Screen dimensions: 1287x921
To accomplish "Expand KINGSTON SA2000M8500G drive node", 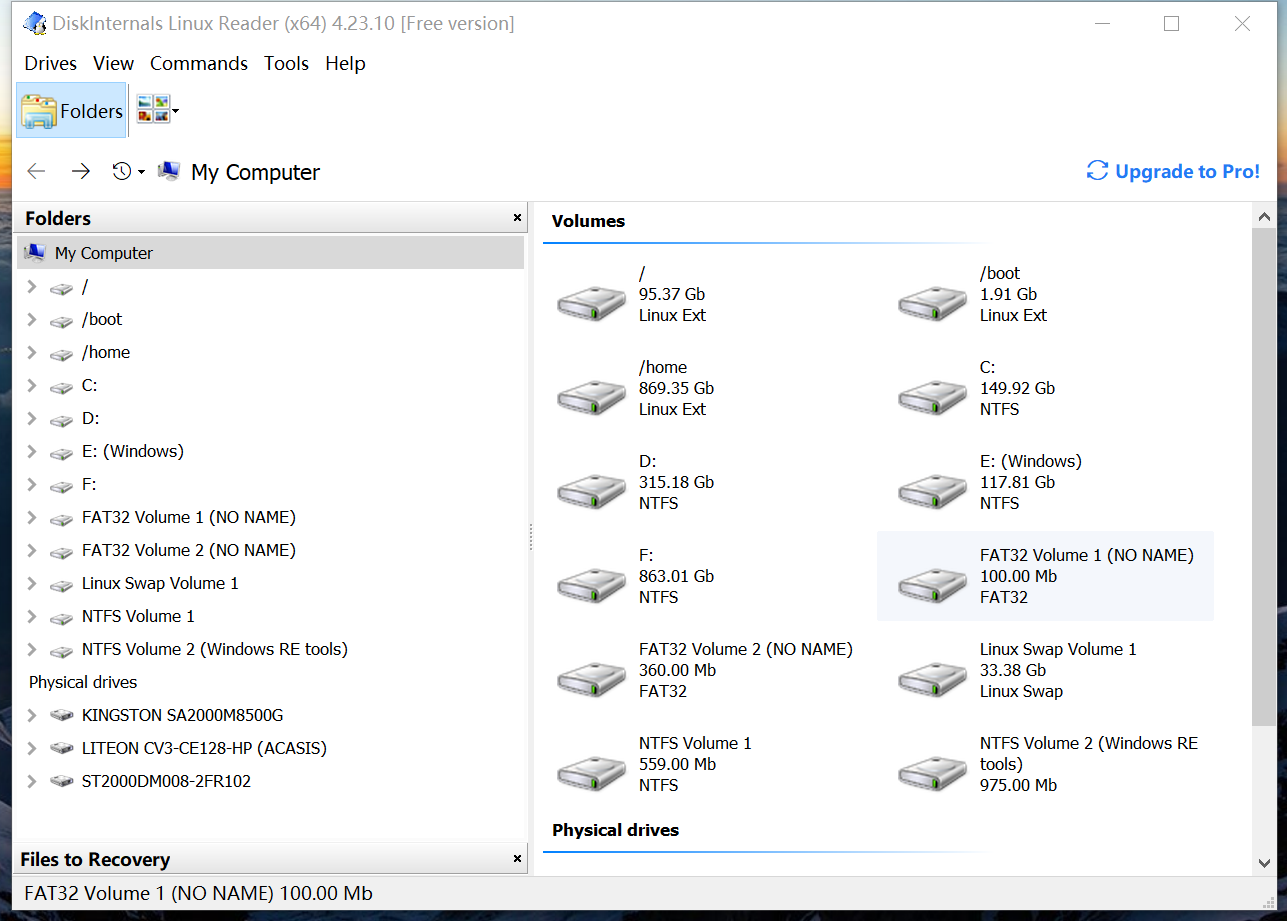I will coord(32,716).
